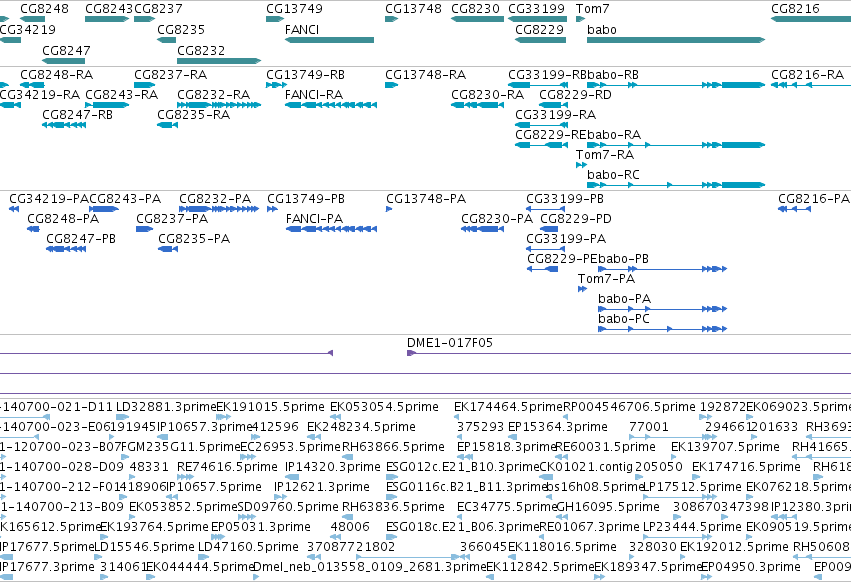Click the Tom7 gene label
851x582 pixels.
point(593,9)
